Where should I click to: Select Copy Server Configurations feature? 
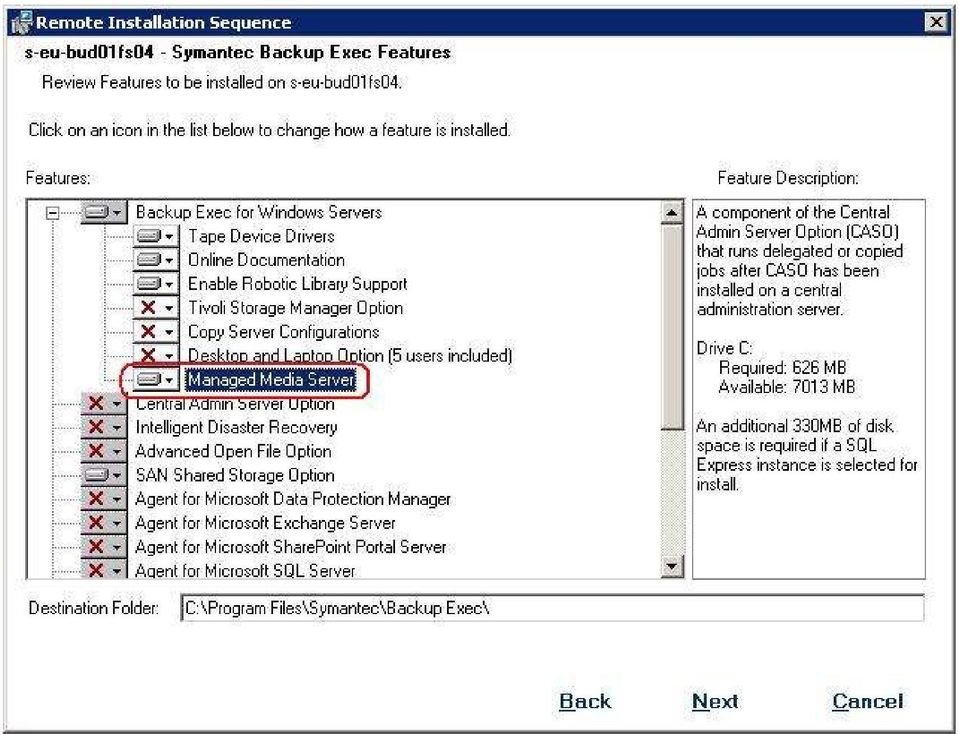[284, 332]
